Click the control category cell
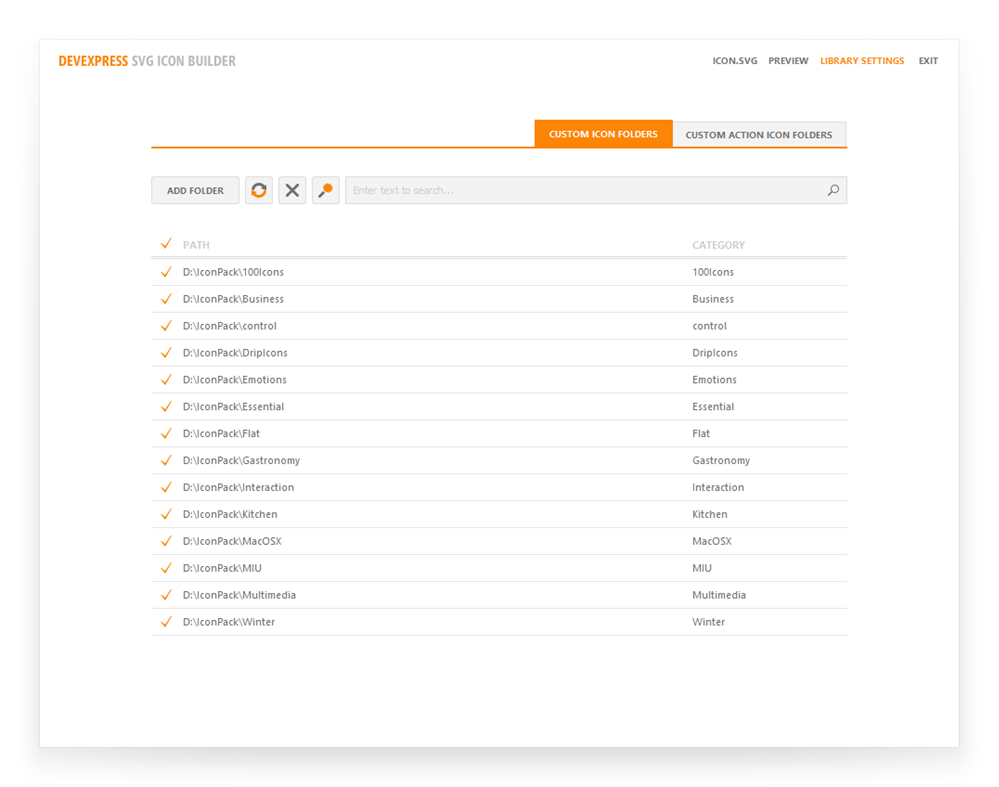 709,326
